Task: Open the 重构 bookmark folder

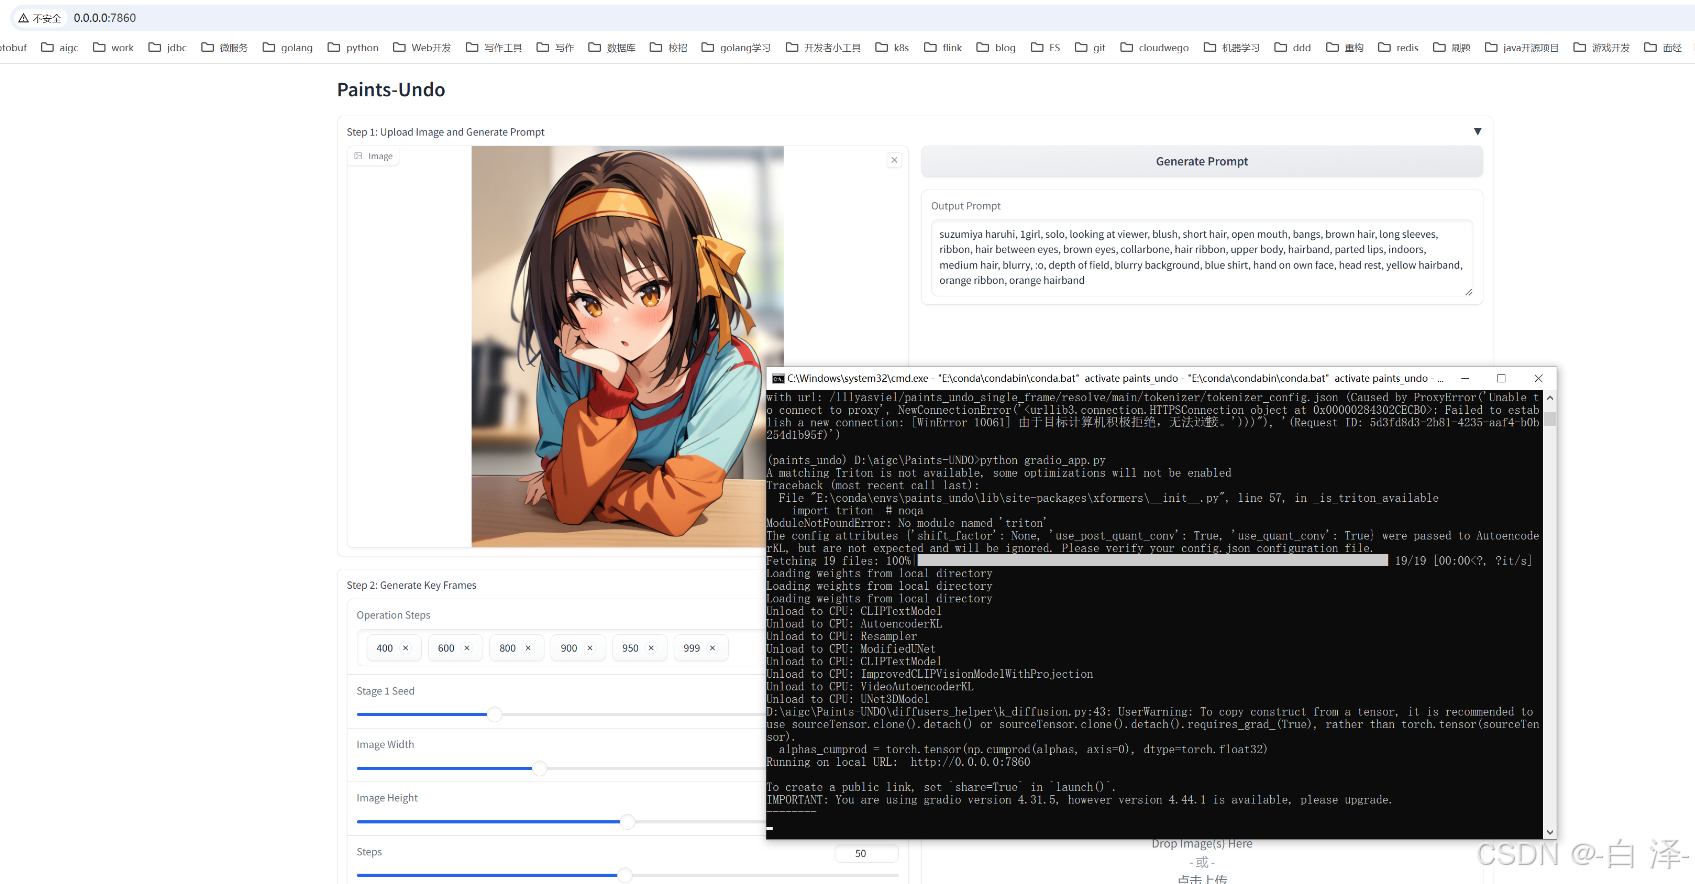Action: click(x=1345, y=47)
